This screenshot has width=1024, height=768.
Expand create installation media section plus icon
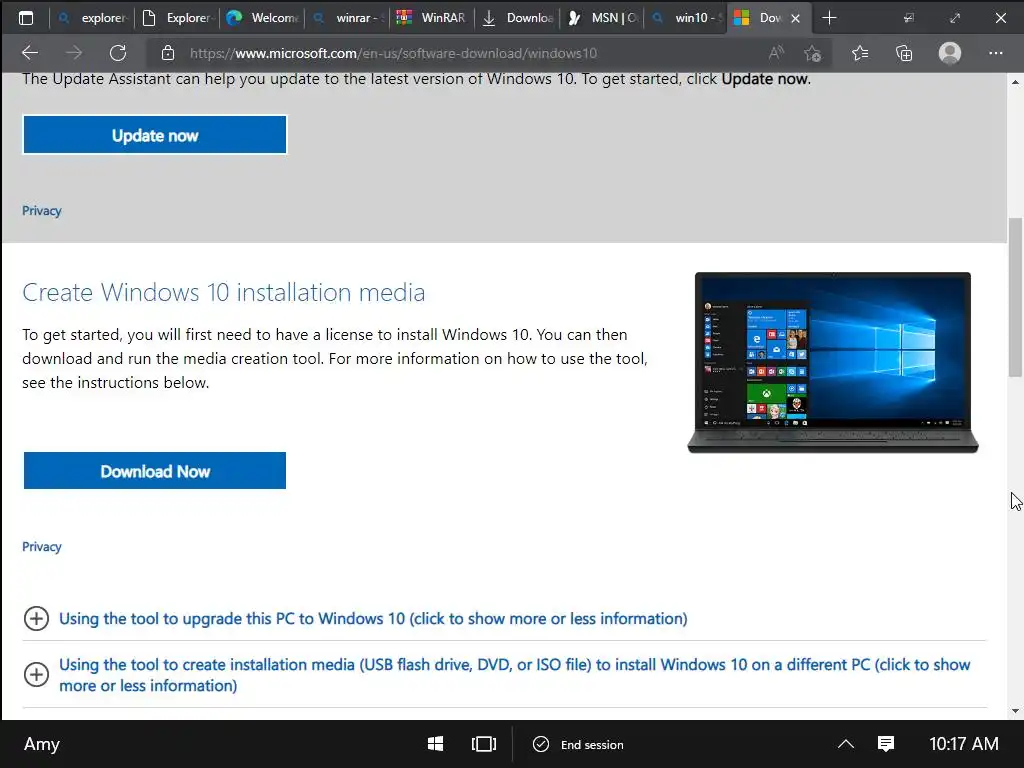pyautogui.click(x=36, y=674)
